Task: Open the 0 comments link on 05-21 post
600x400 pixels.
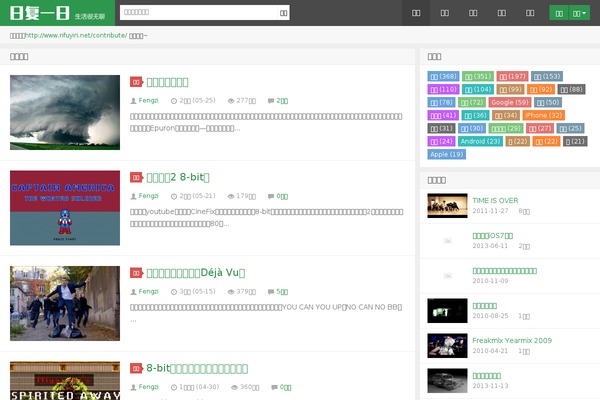Action: click(282, 196)
